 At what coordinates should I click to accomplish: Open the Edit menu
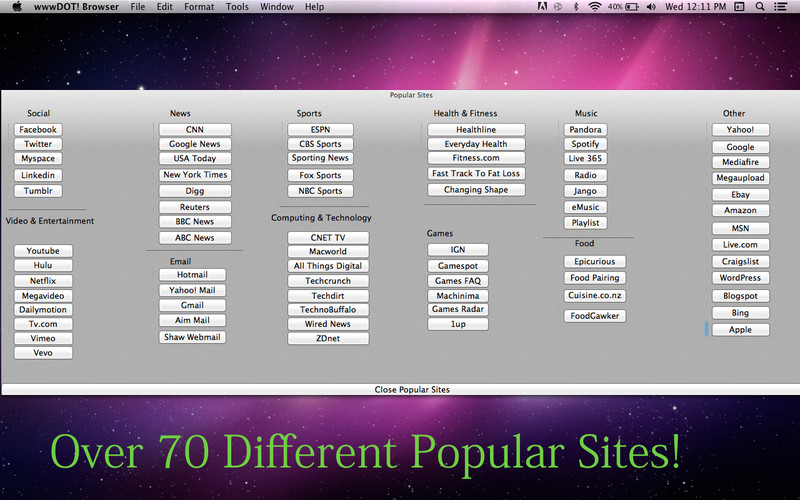tap(164, 7)
